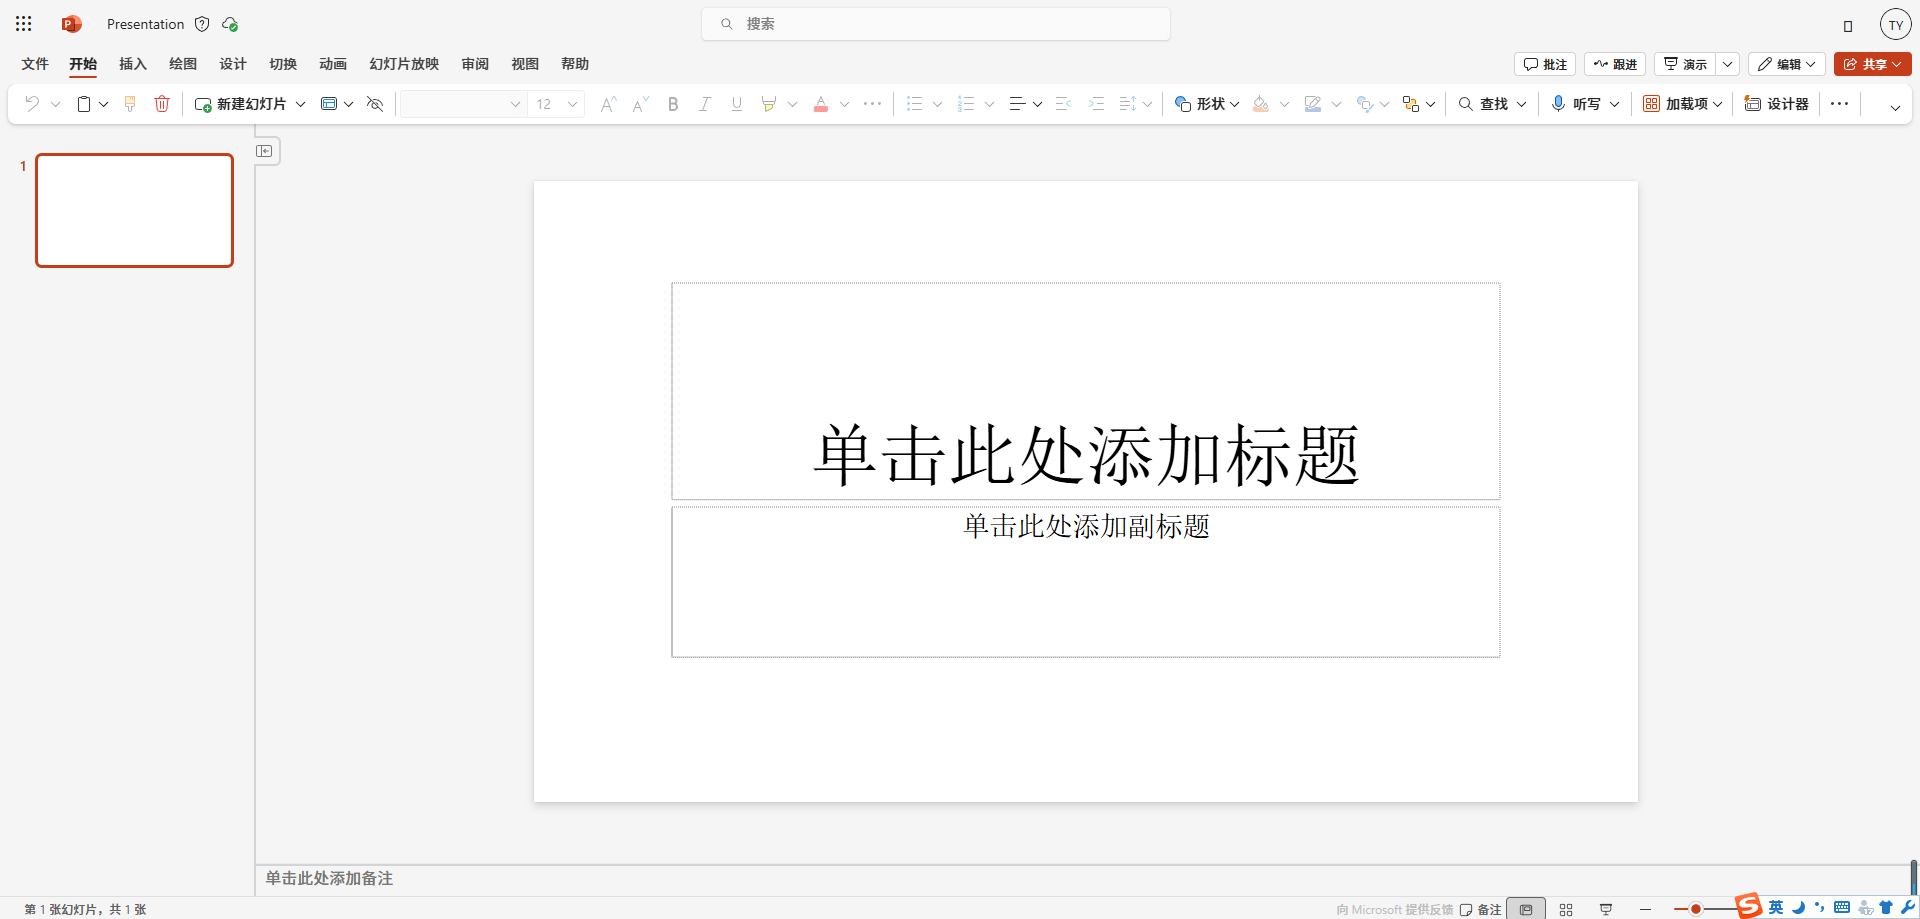Select slide 1 thumbnail
Image resolution: width=1920 pixels, height=919 pixels.
point(134,210)
